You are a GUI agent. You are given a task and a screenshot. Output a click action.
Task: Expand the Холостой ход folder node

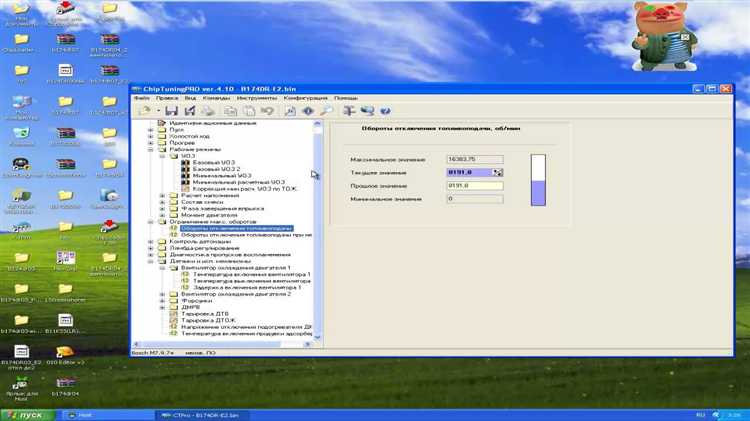click(151, 136)
